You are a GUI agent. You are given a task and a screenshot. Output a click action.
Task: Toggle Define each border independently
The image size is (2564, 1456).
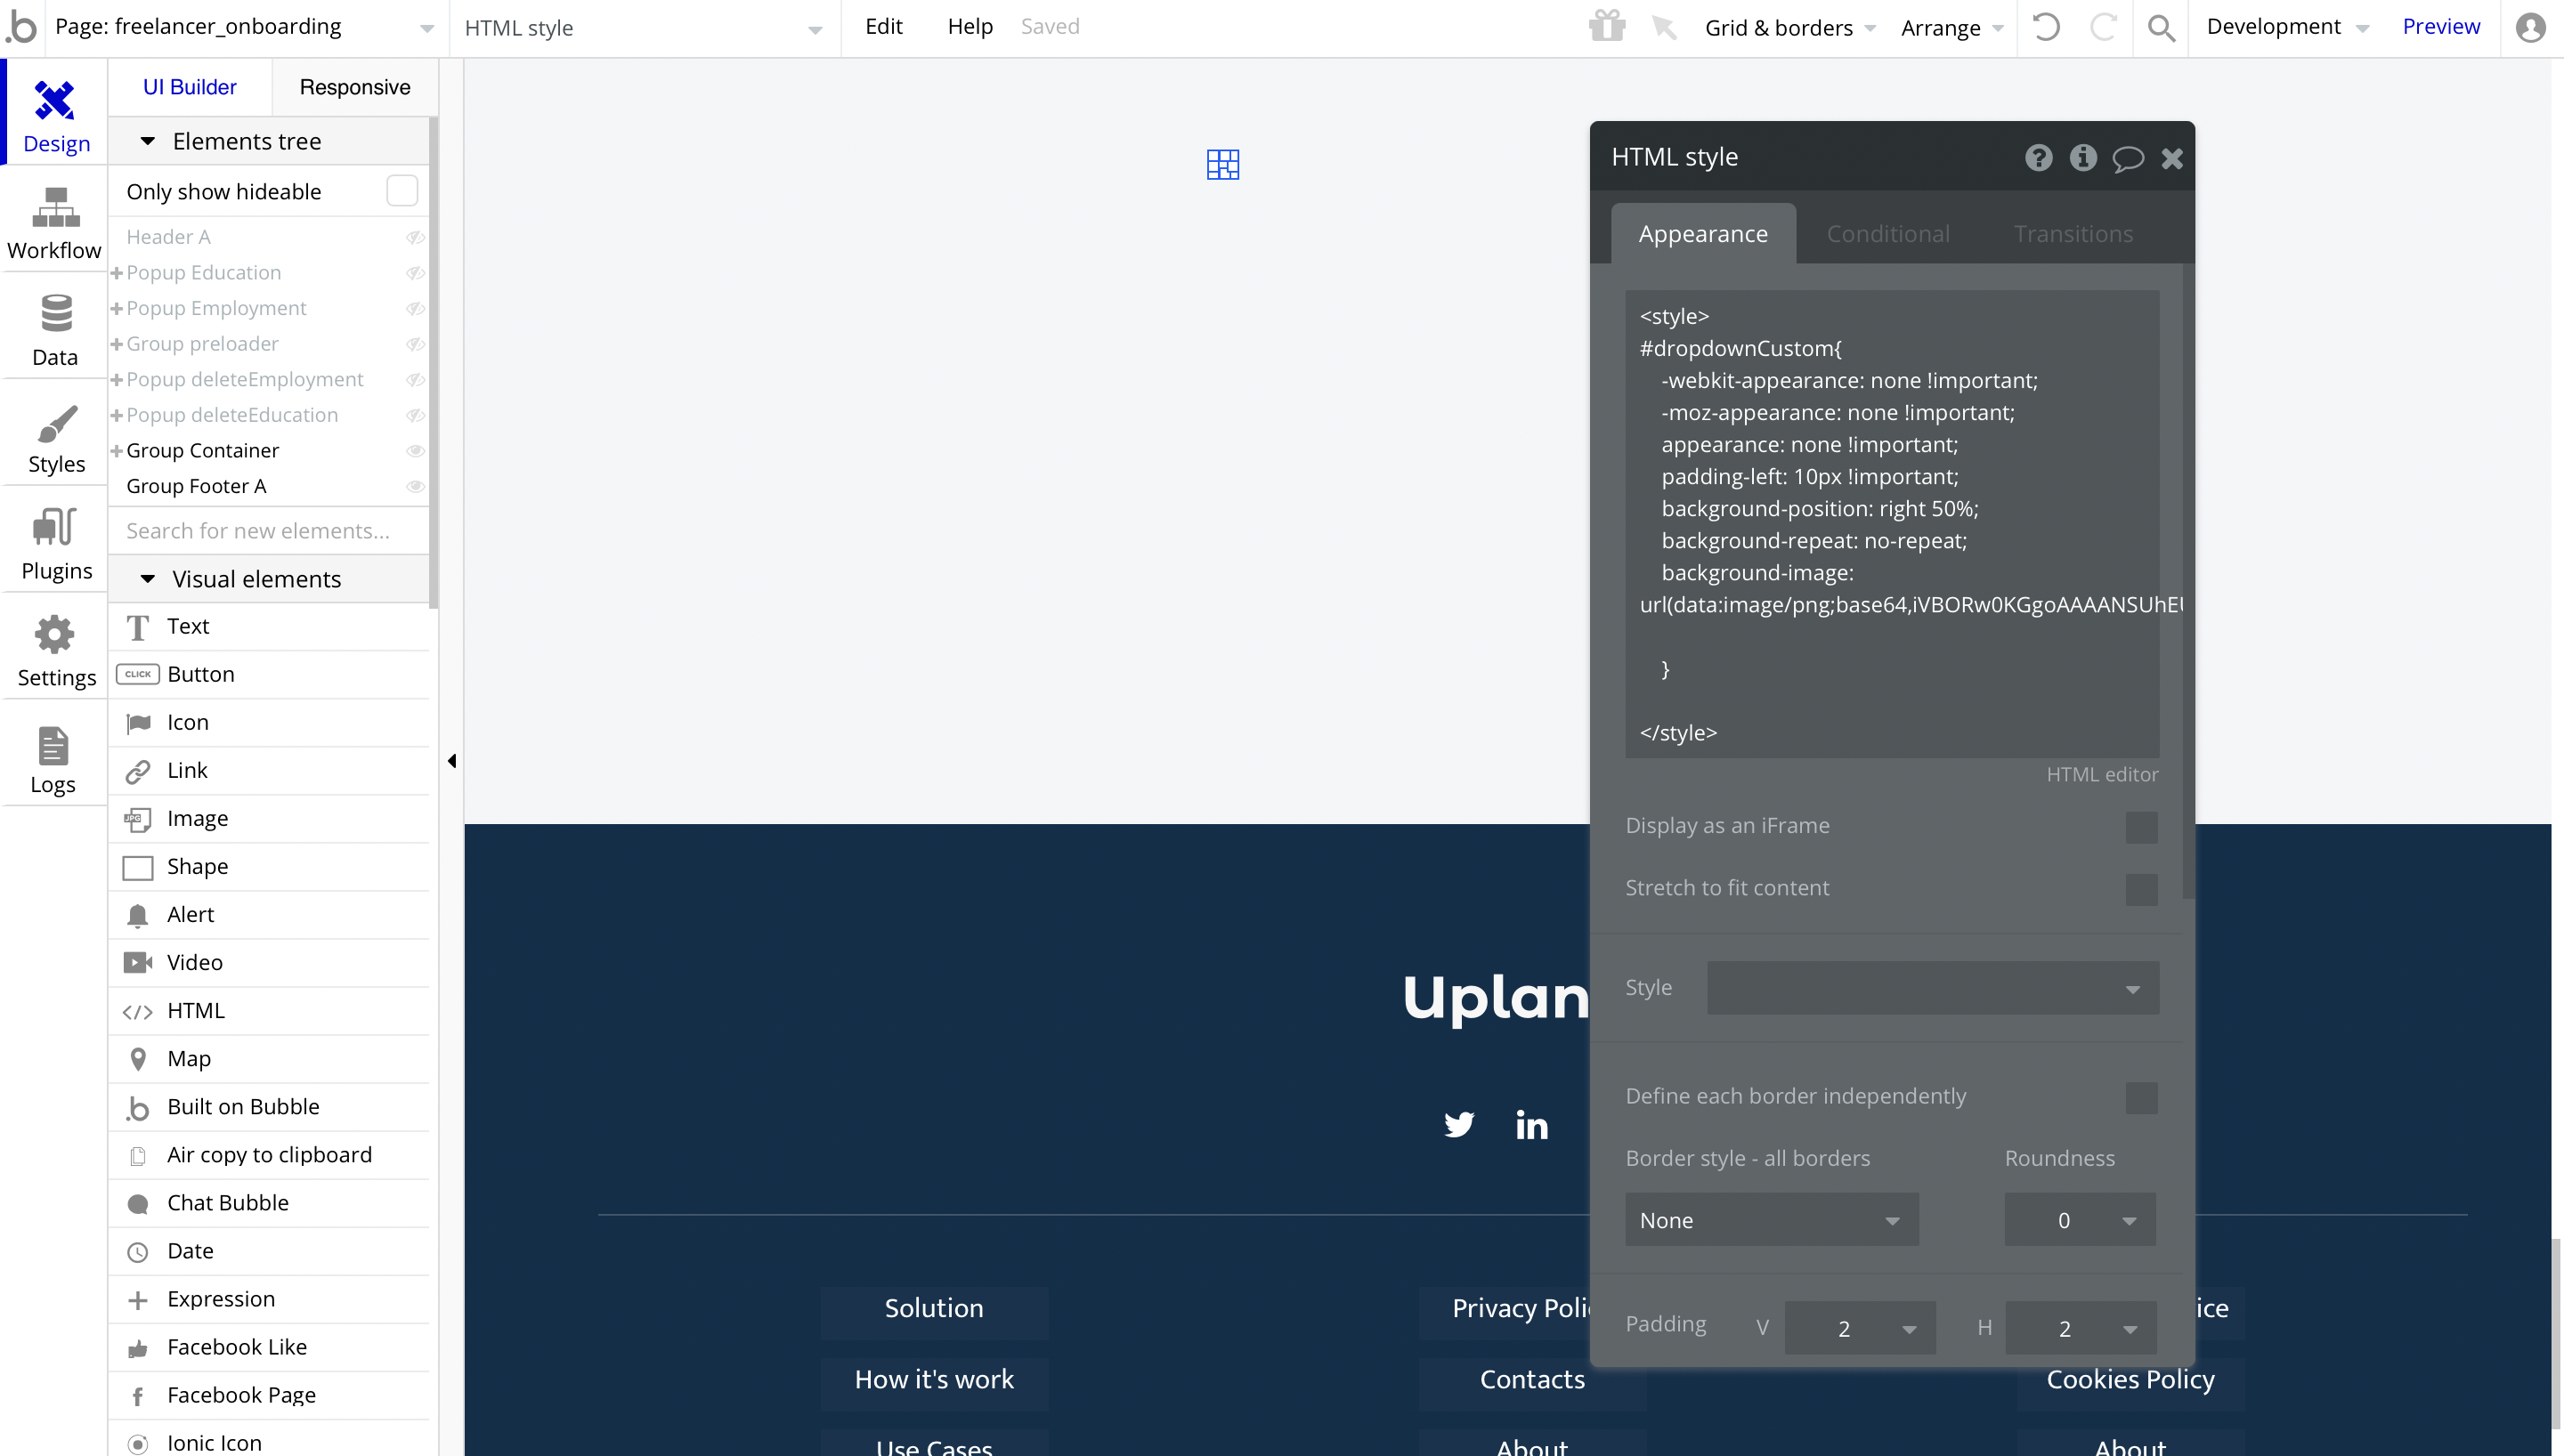click(2141, 1097)
